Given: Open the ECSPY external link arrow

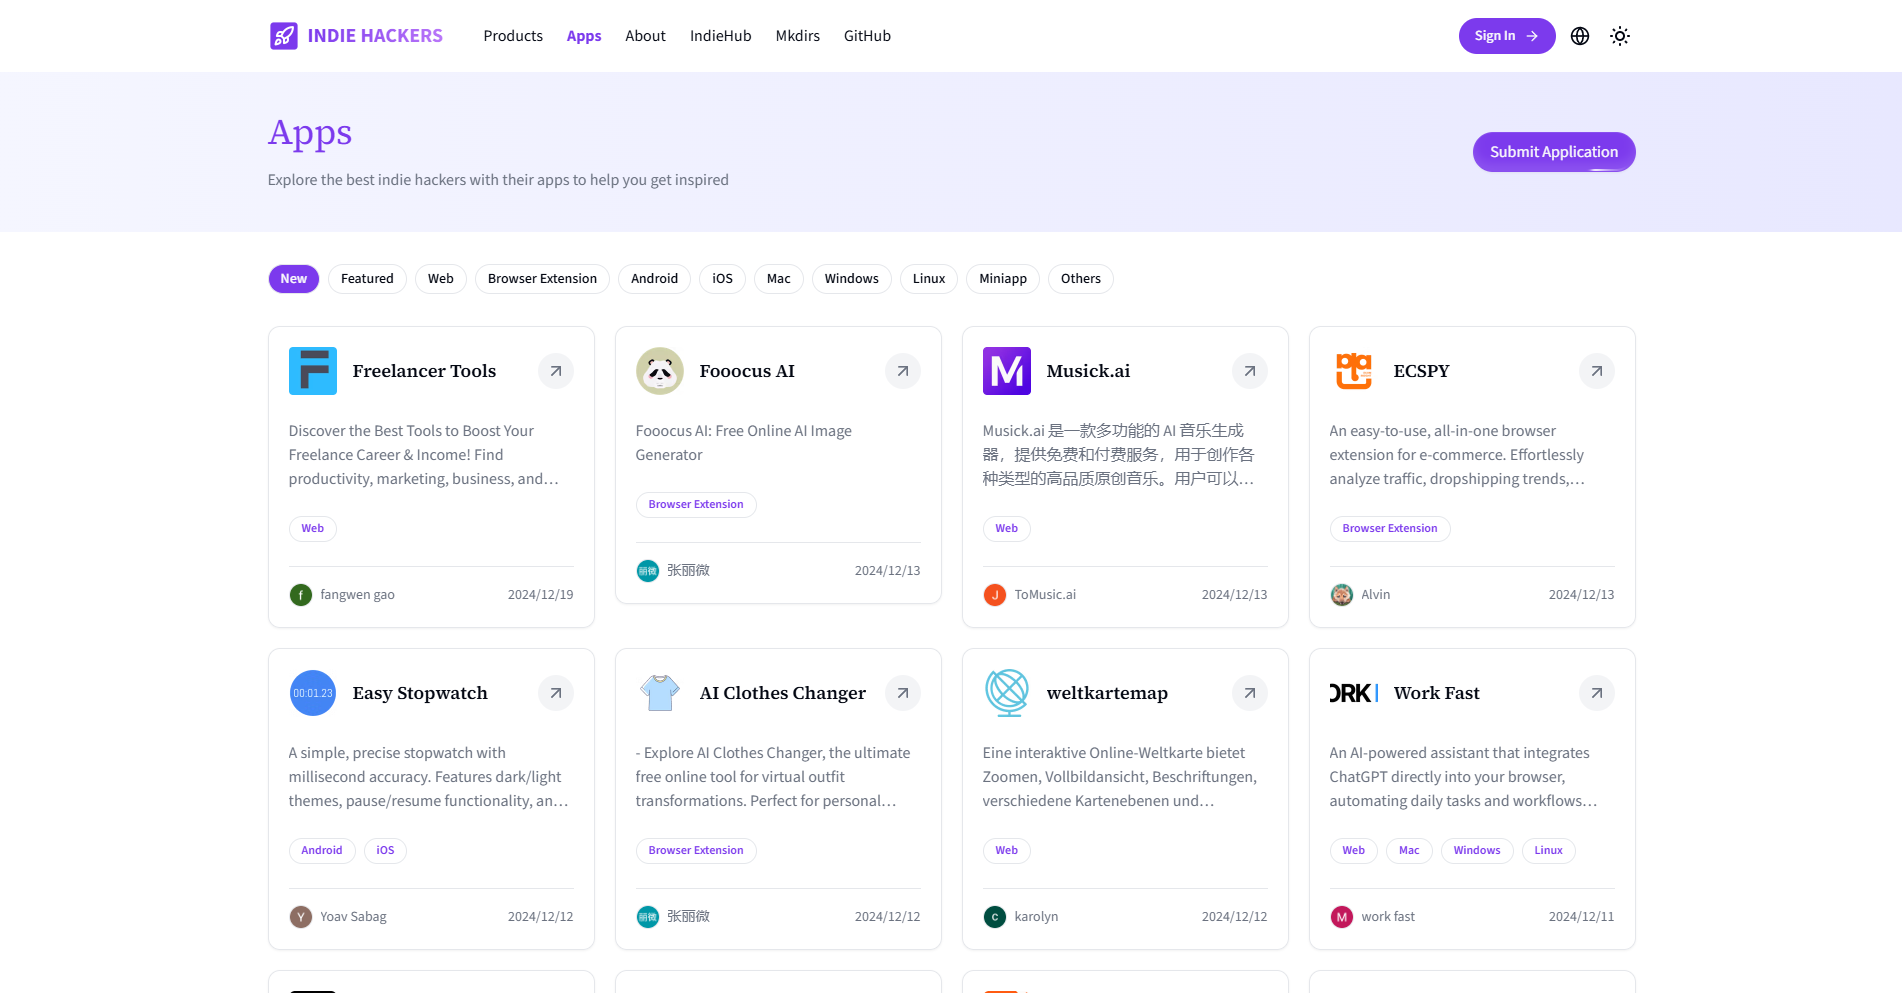Looking at the screenshot, I should tap(1597, 371).
